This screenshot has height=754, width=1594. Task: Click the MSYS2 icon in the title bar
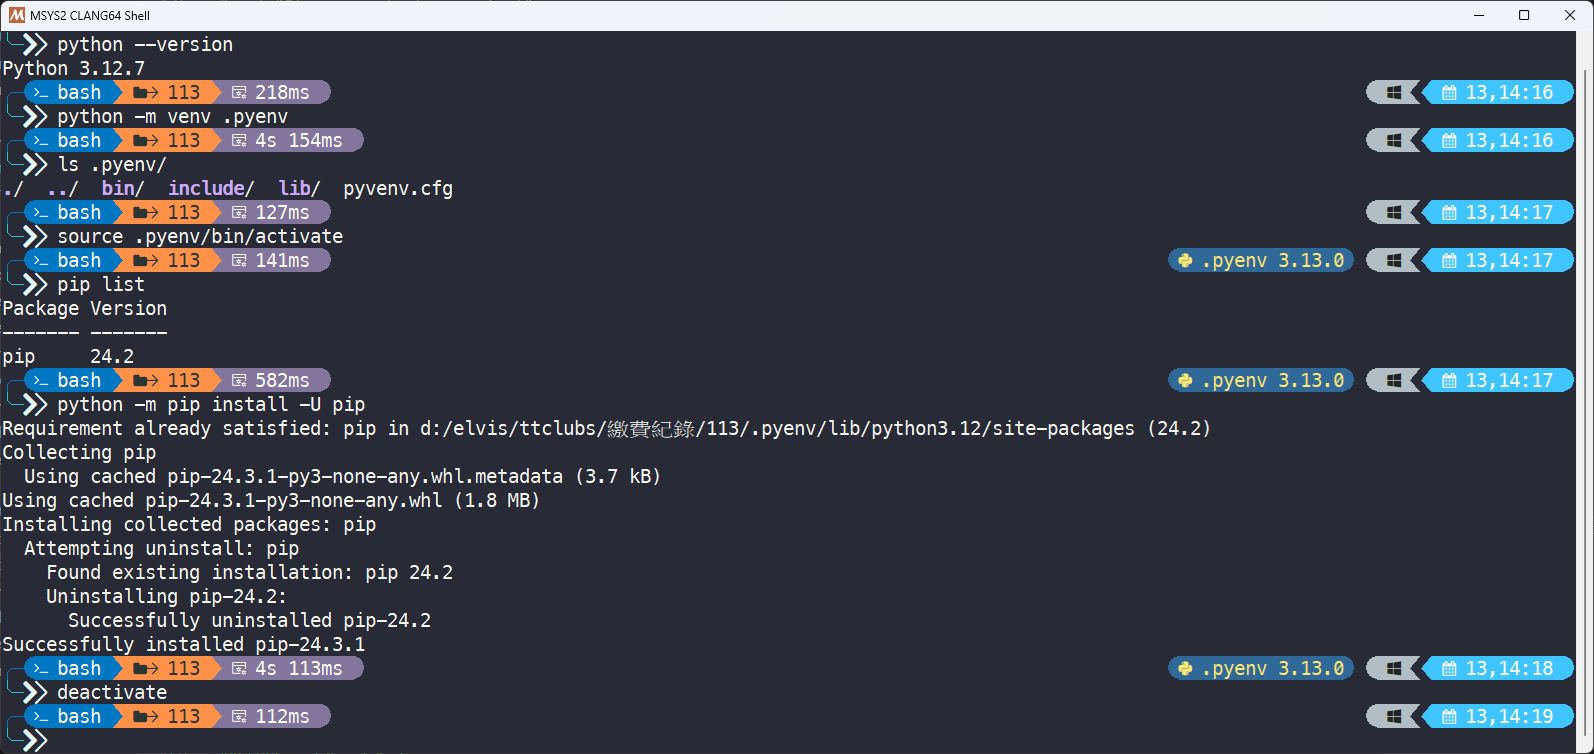(17, 15)
